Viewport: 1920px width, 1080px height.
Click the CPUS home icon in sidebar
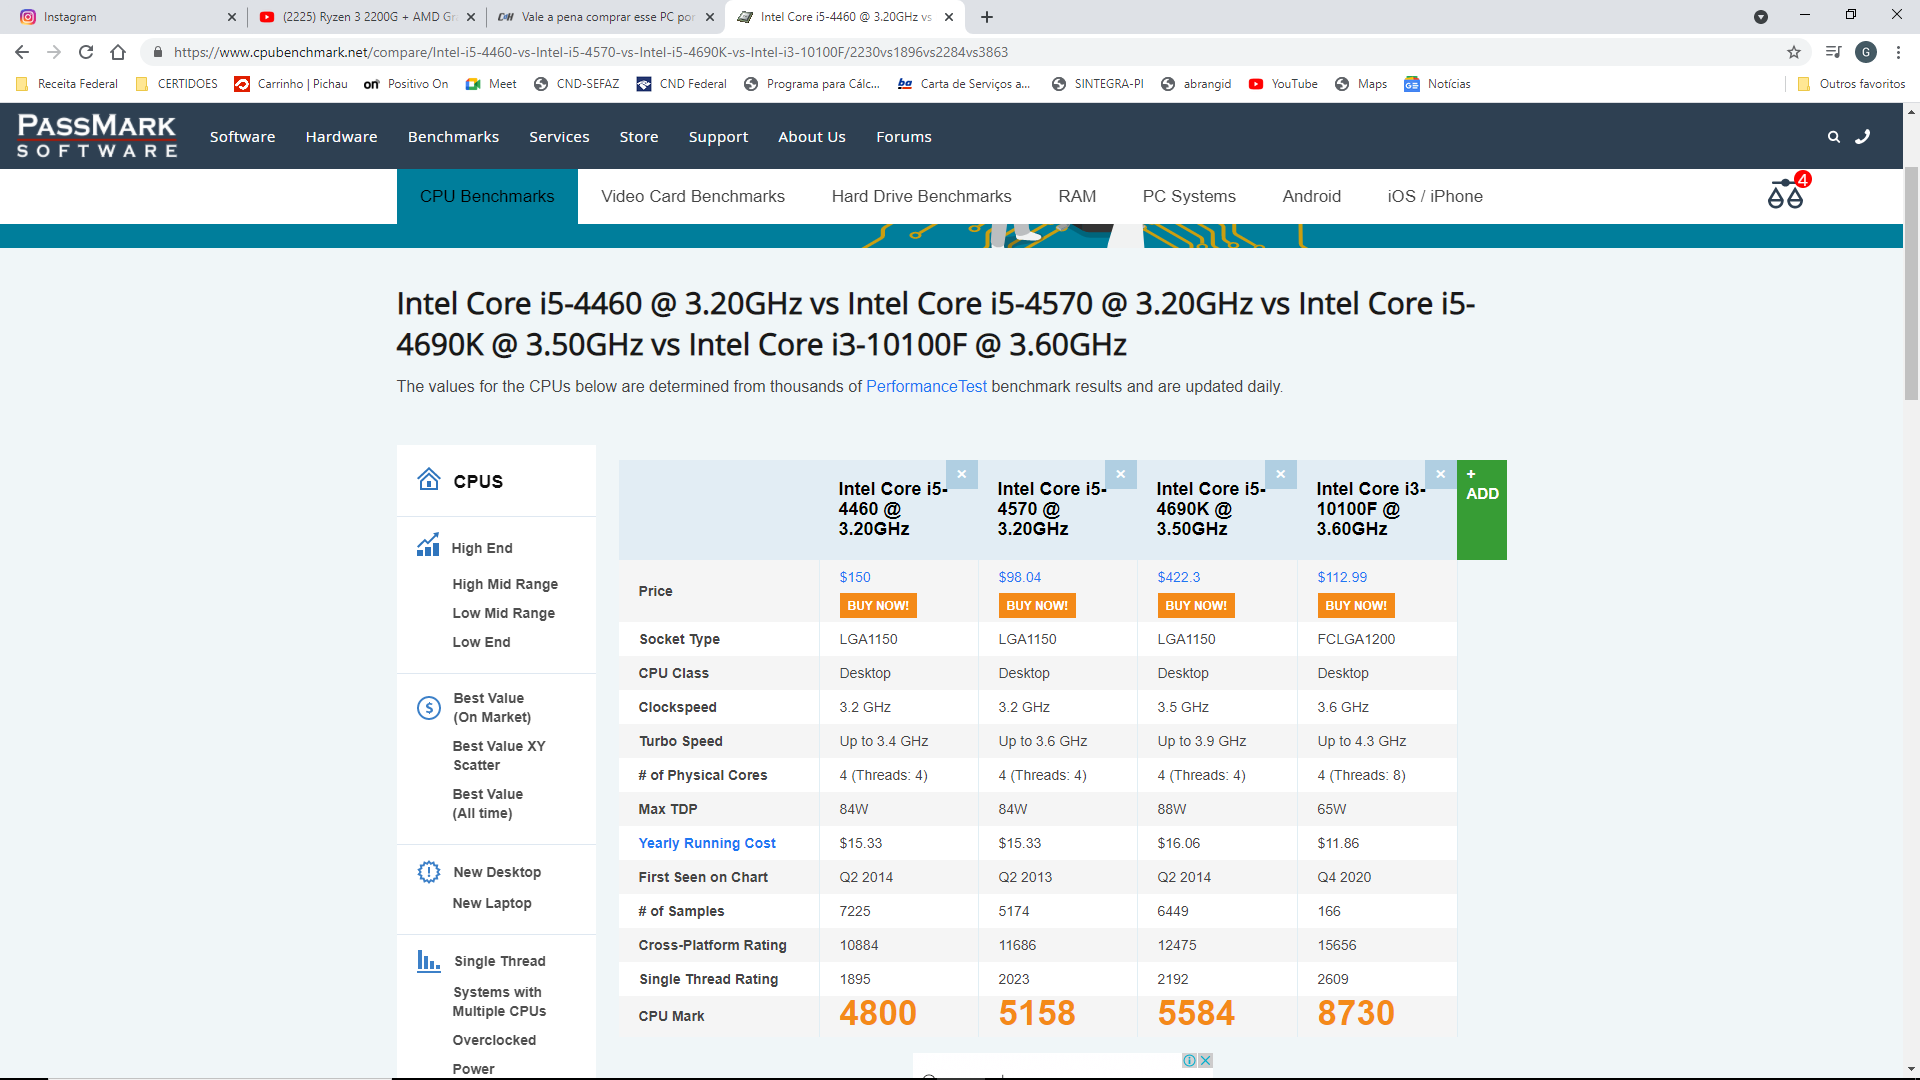point(429,479)
